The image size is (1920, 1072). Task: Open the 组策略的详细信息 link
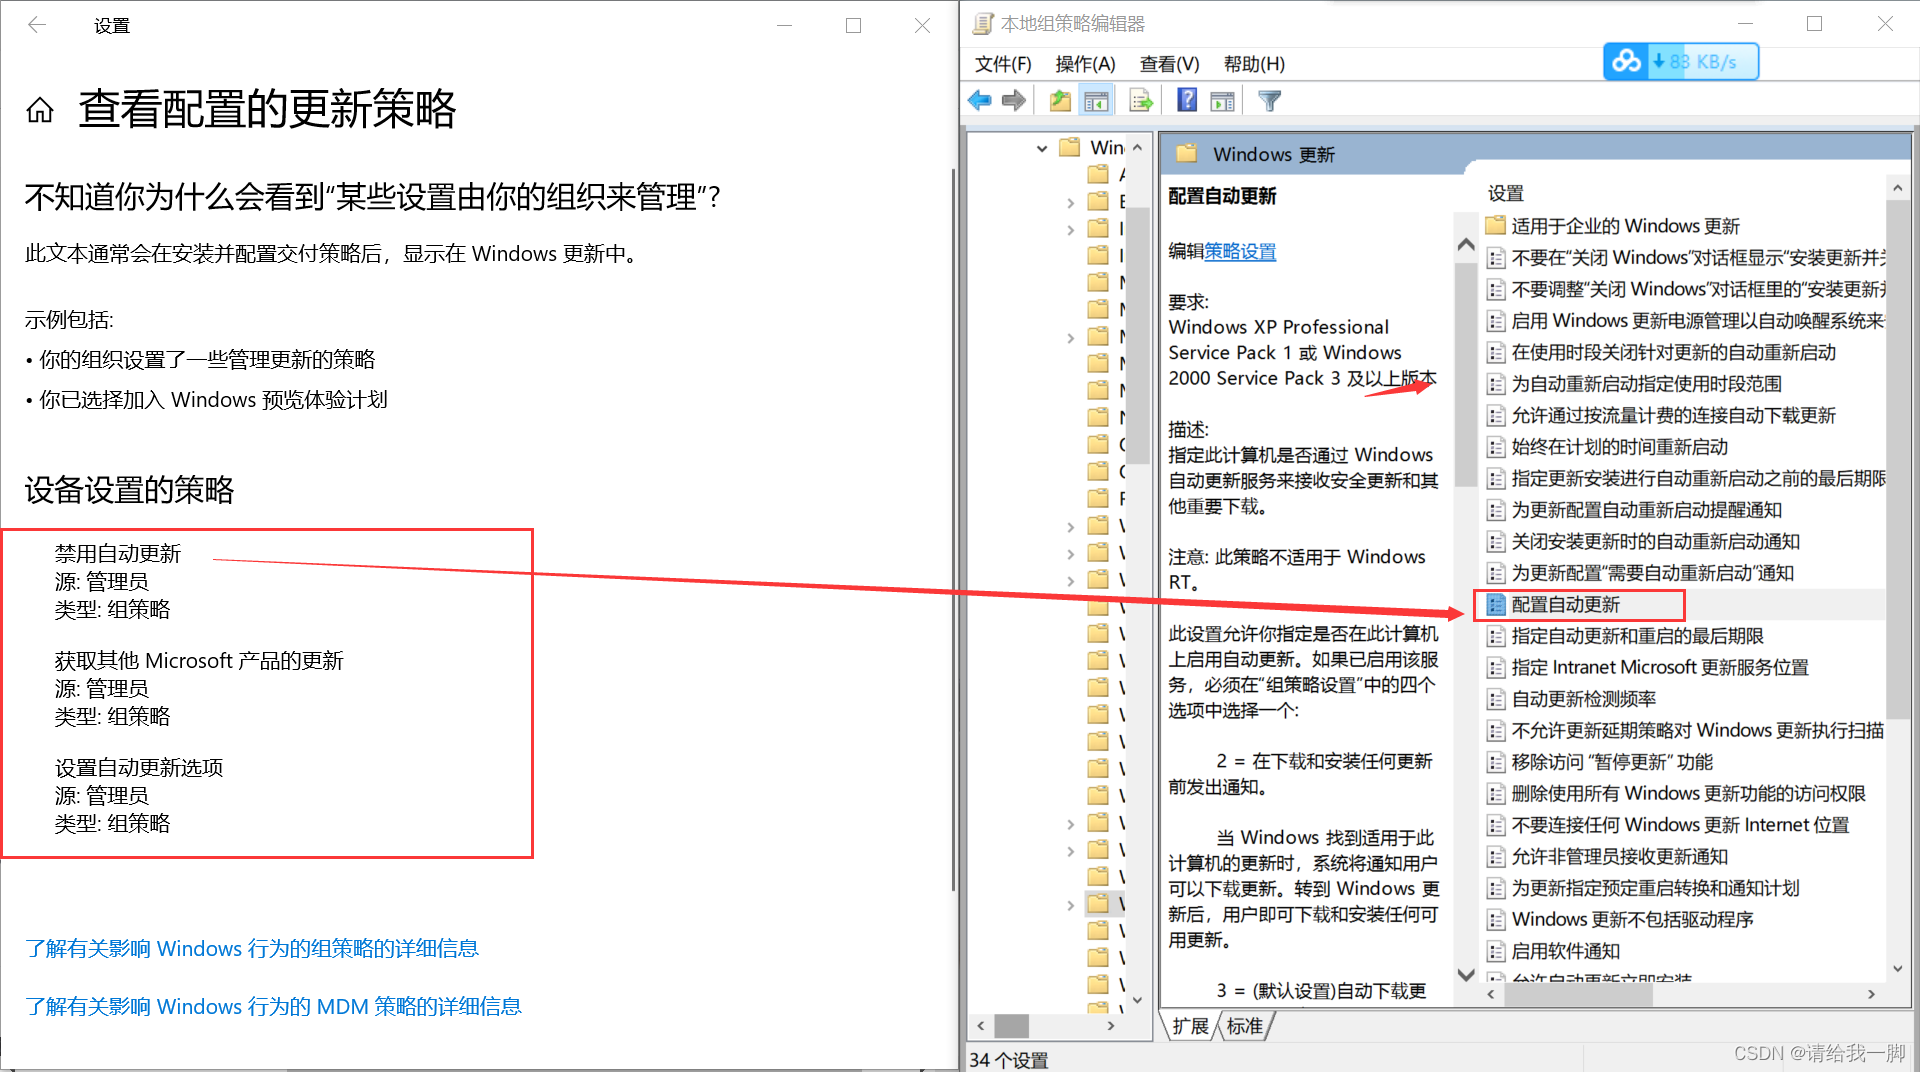[252, 948]
